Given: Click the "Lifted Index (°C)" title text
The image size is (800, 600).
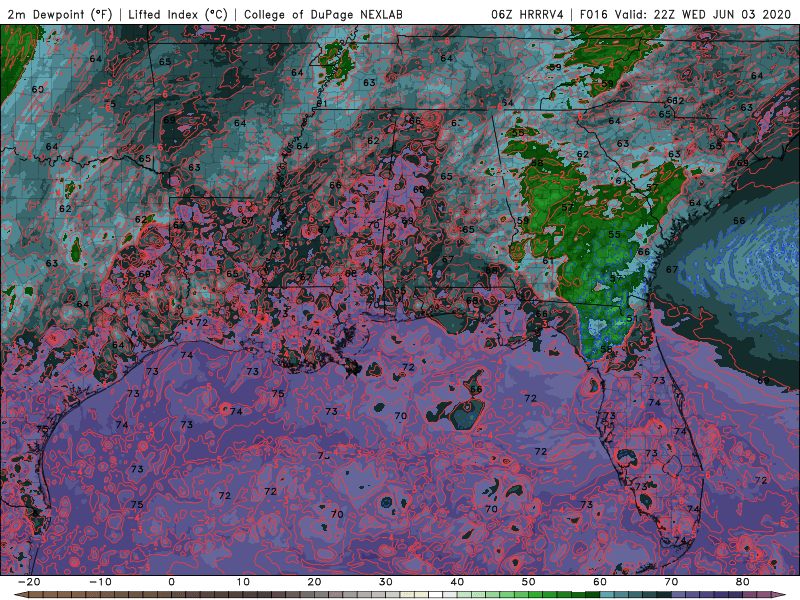Looking at the screenshot, I should (x=178, y=15).
